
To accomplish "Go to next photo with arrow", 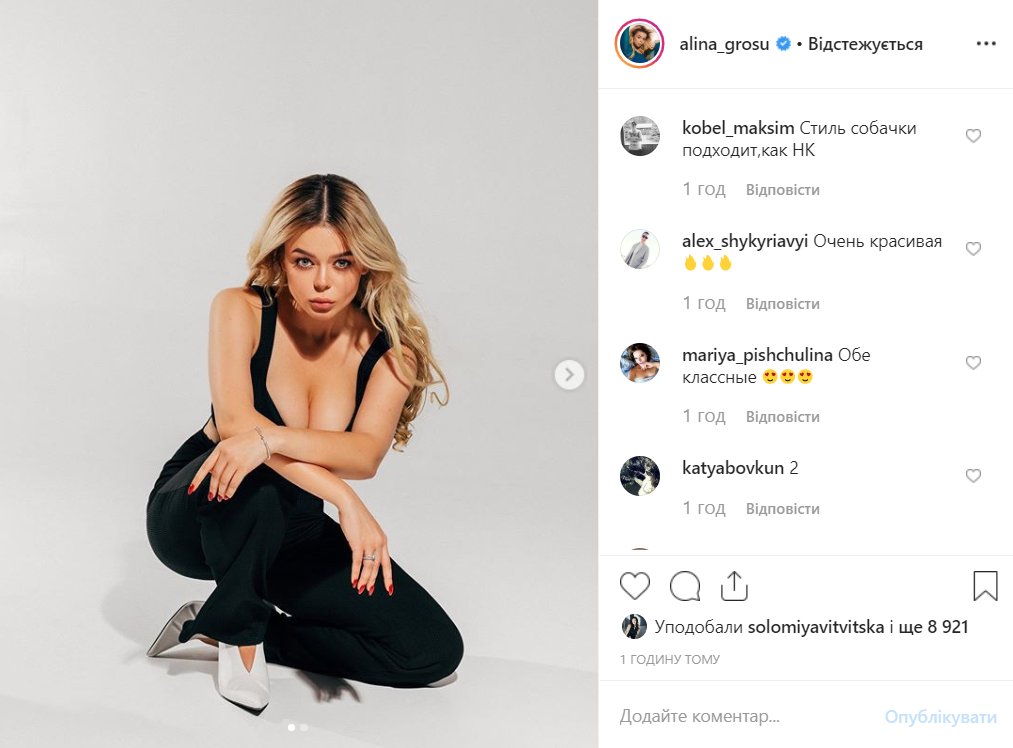I will point(569,375).
